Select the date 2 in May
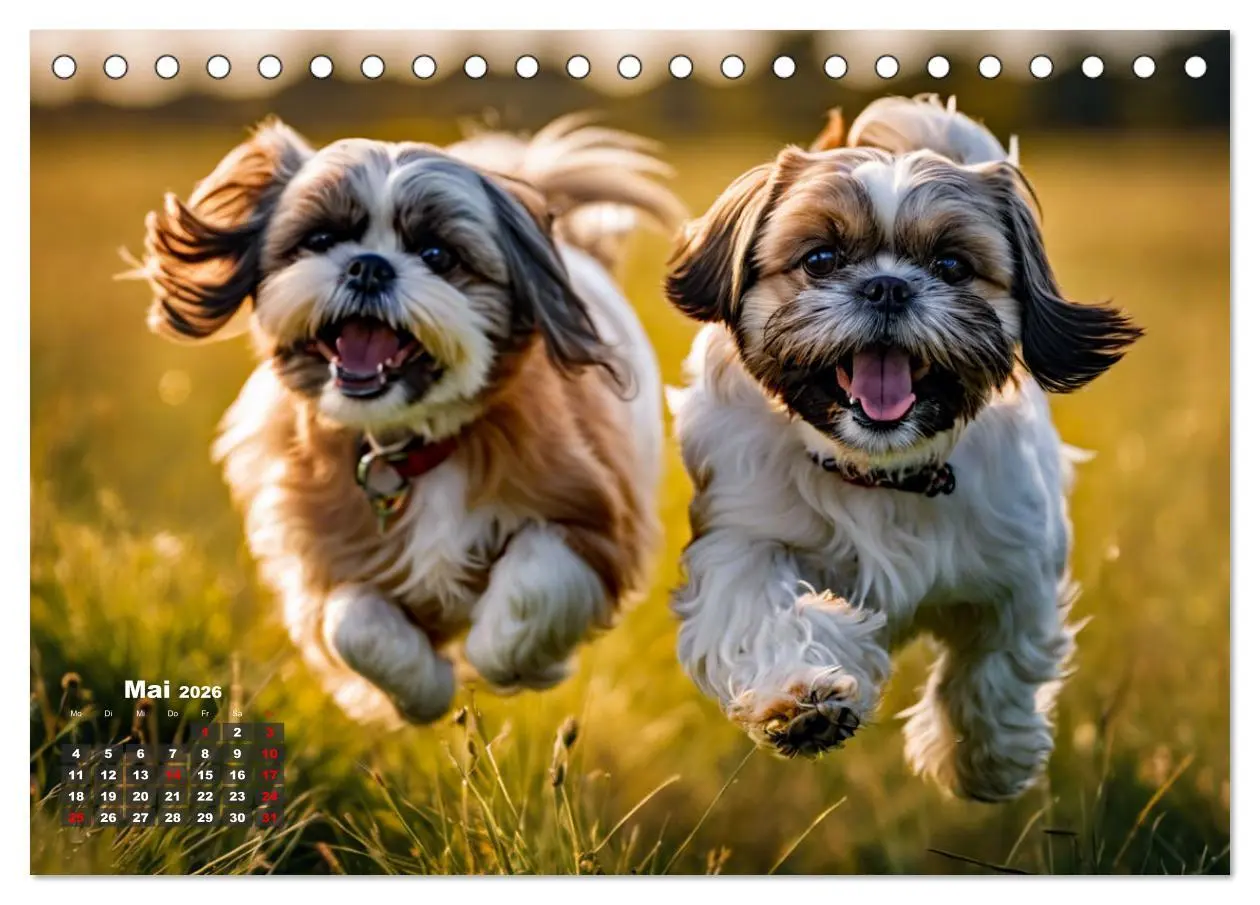Viewport: 1260px width, 905px height. 237,732
